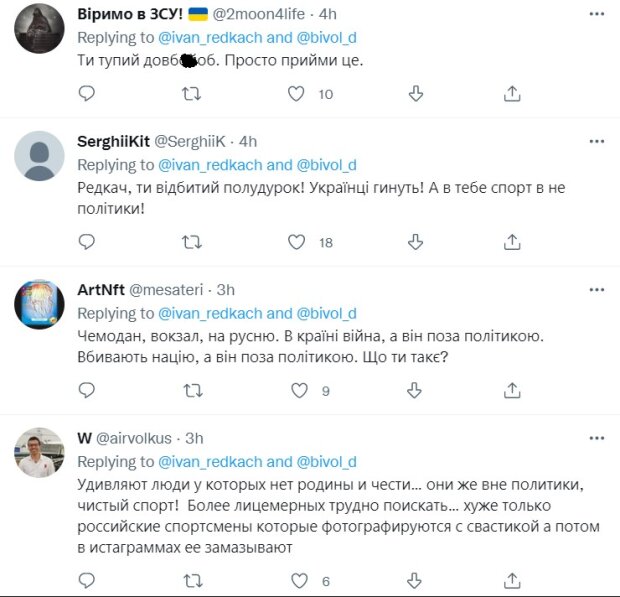620x597 pixels.
Task: Reply to the @2moon4life tweet
Action: pyautogui.click(x=87, y=93)
